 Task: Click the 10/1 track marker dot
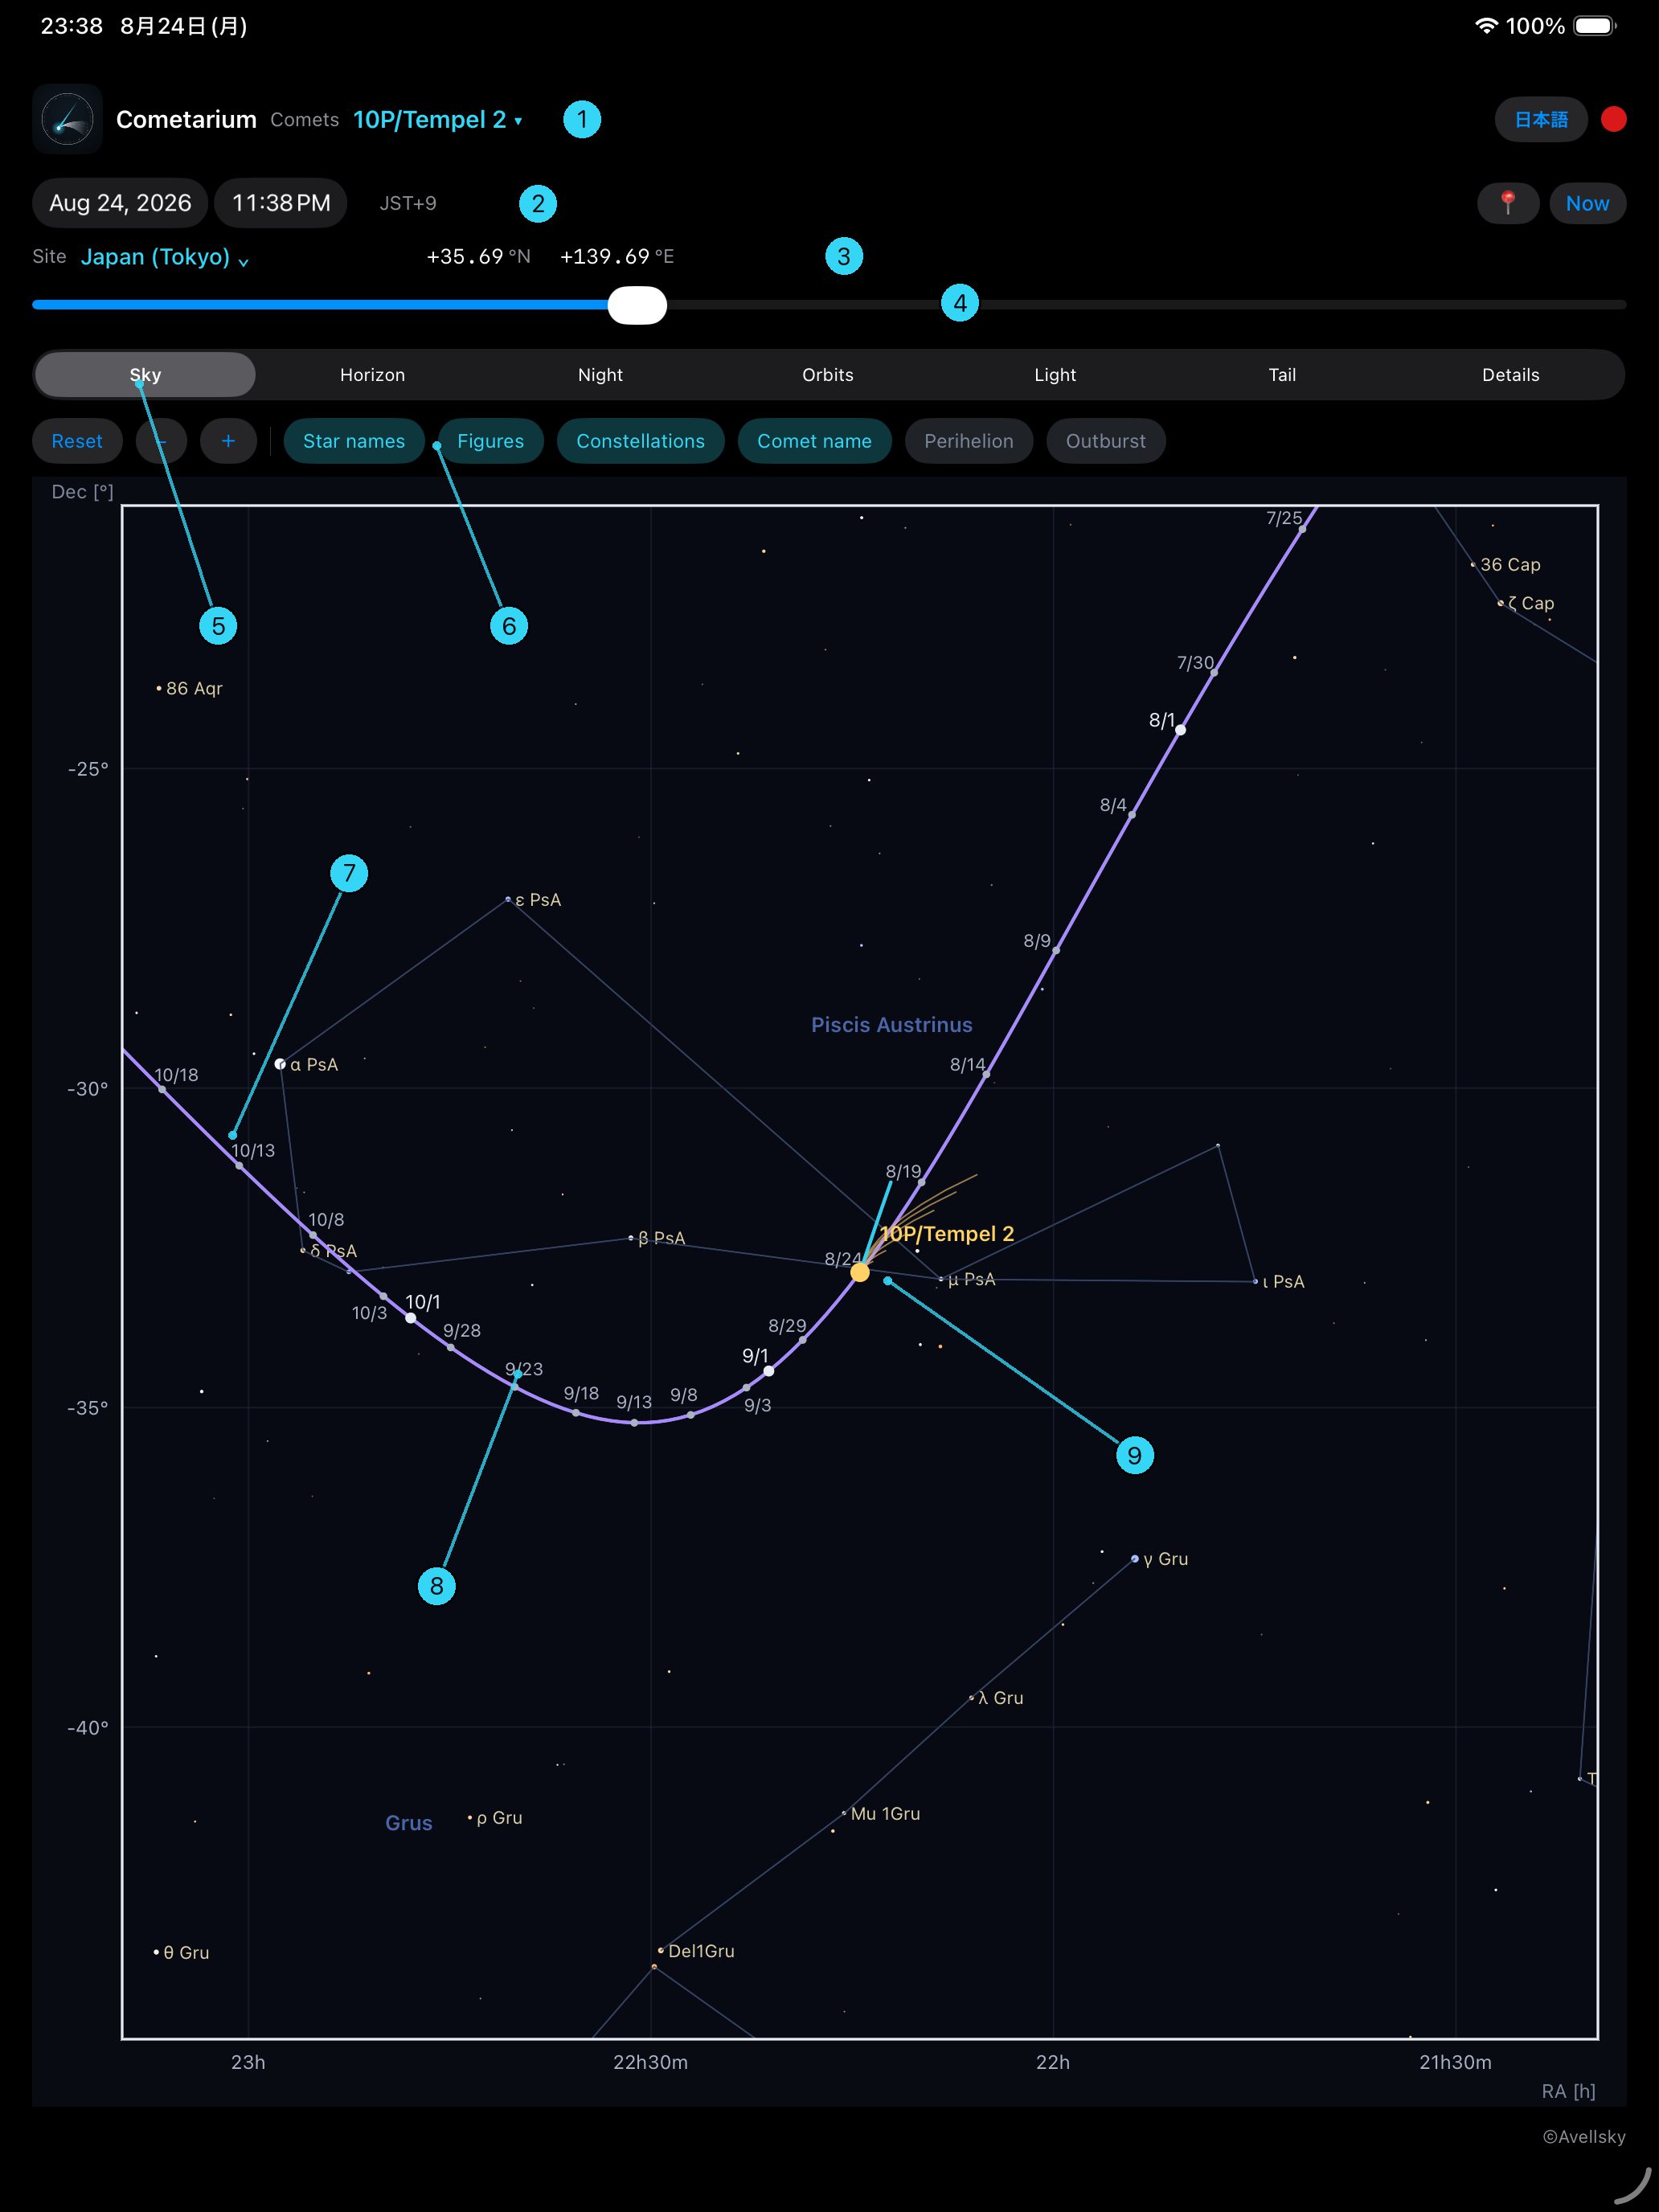click(410, 1318)
